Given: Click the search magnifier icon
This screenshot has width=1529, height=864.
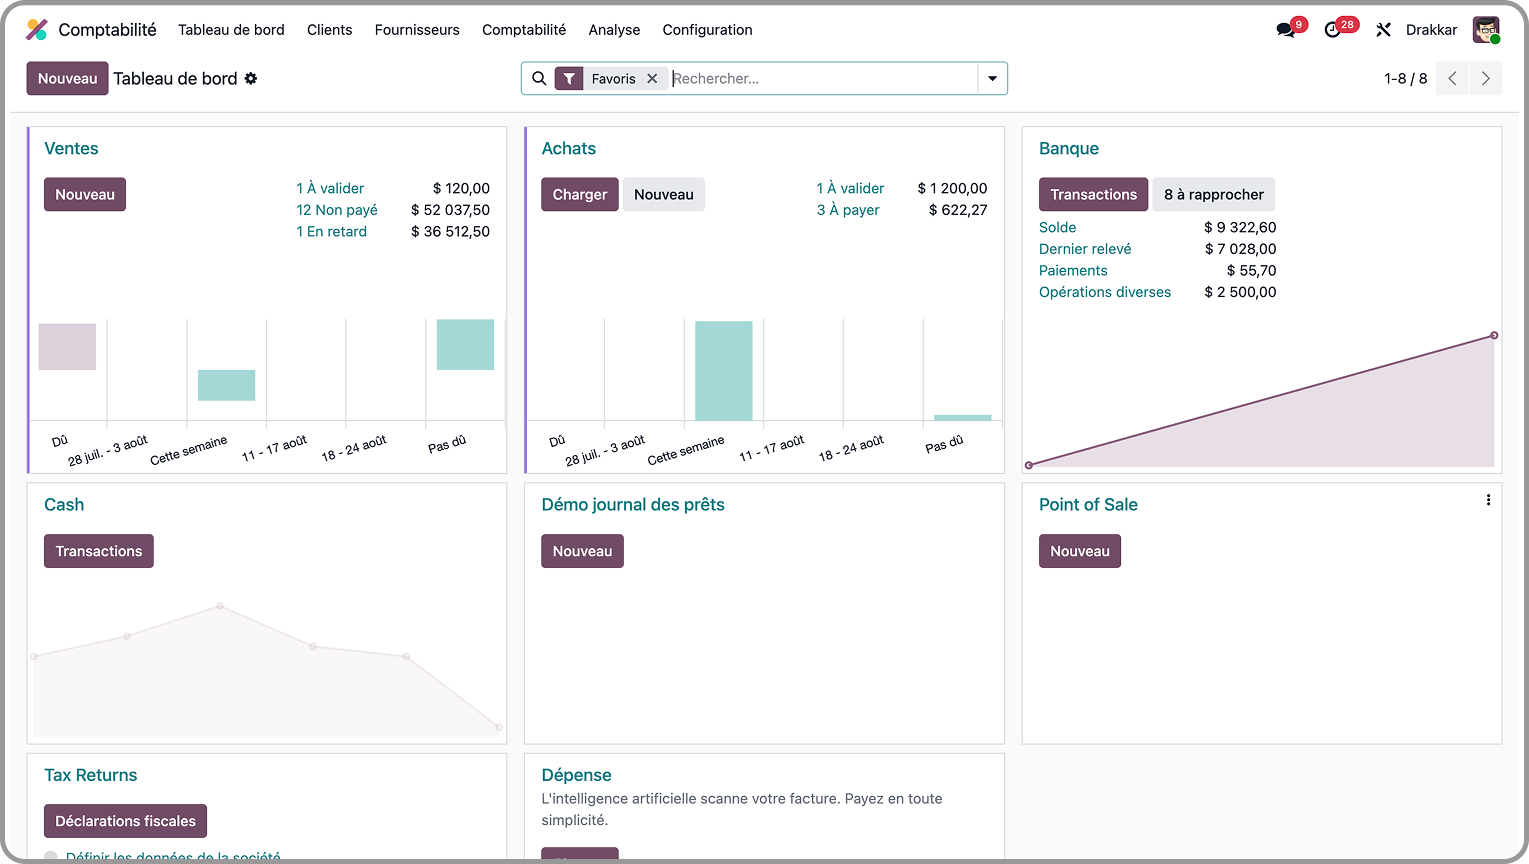Looking at the screenshot, I should [539, 79].
